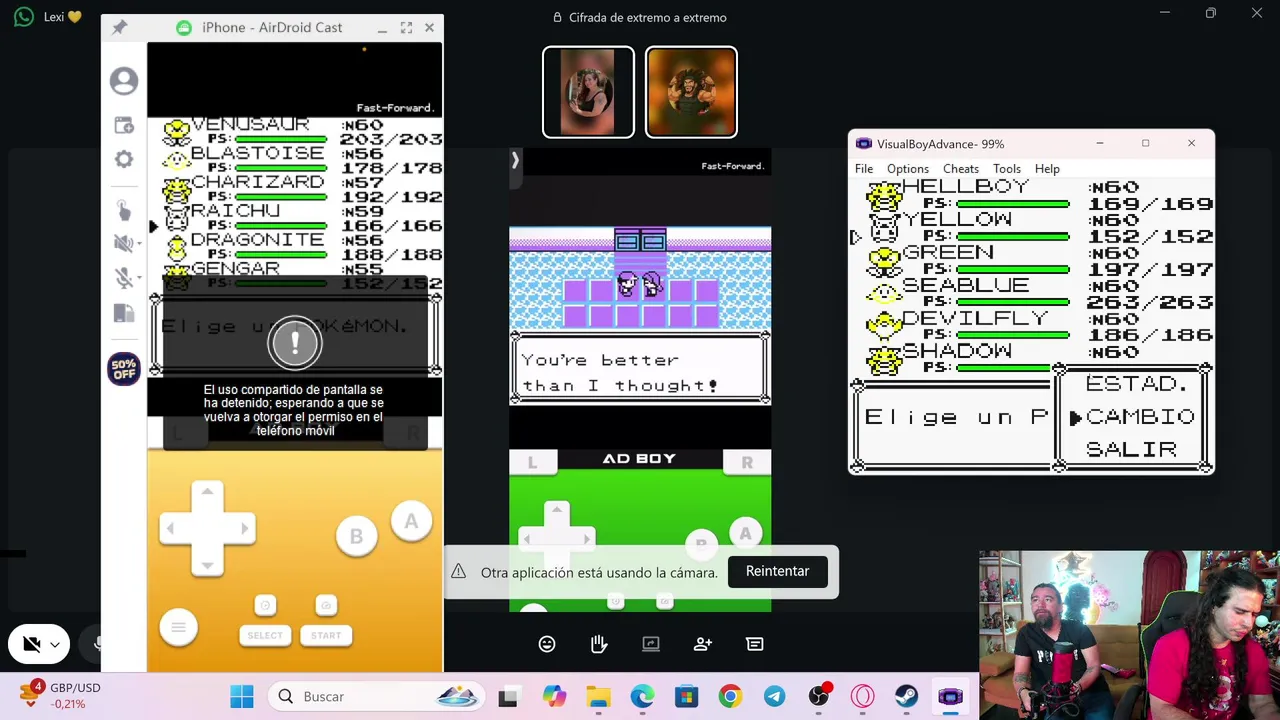Open the 50% OFF promotion badge
The width and height of the screenshot is (1280, 720).
[x=124, y=369]
